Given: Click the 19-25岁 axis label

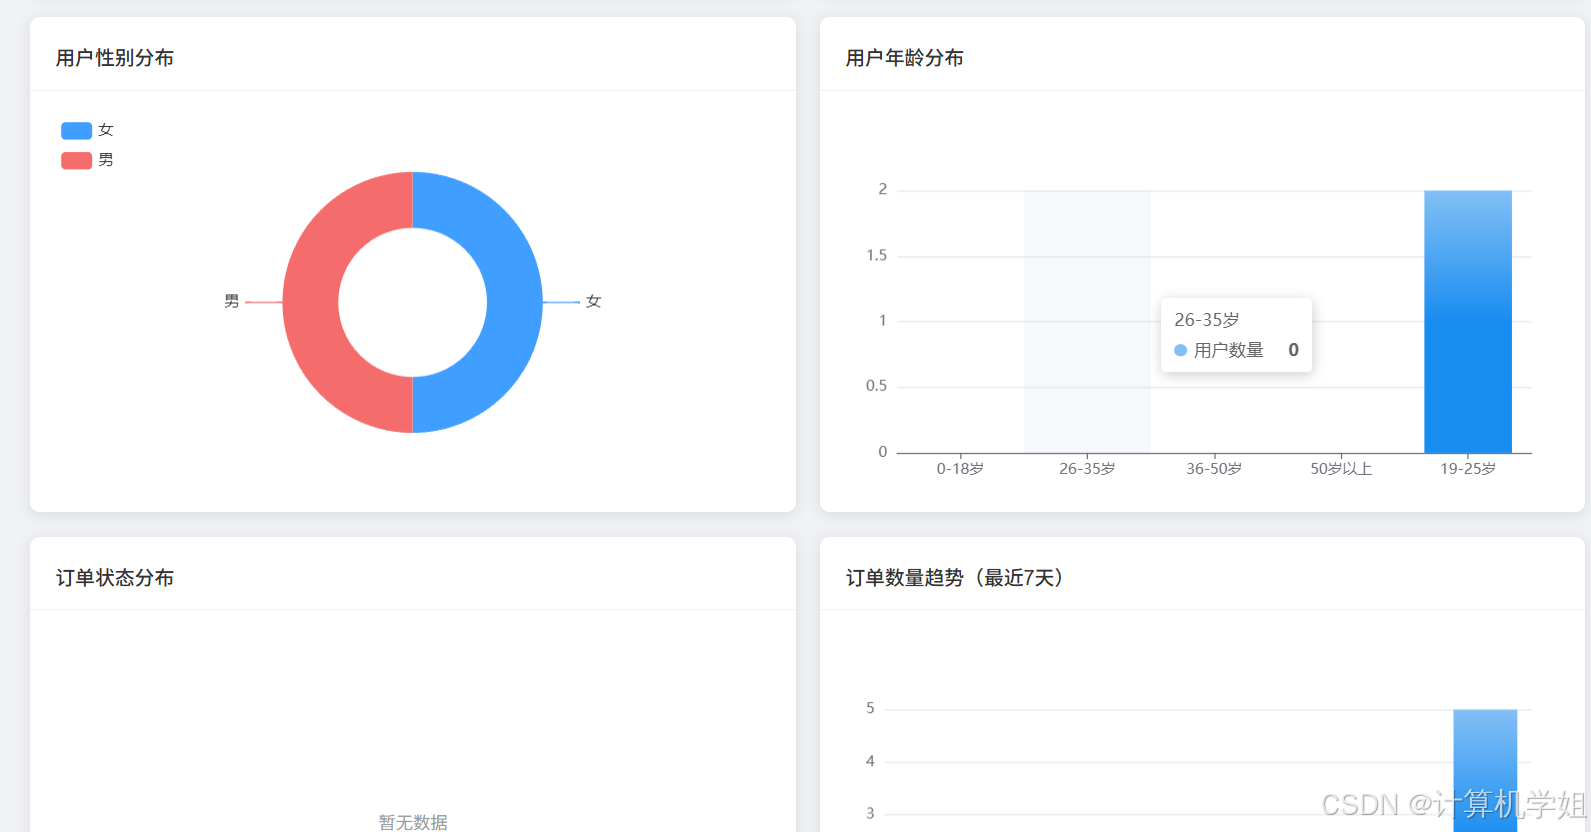Looking at the screenshot, I should pos(1468,468).
